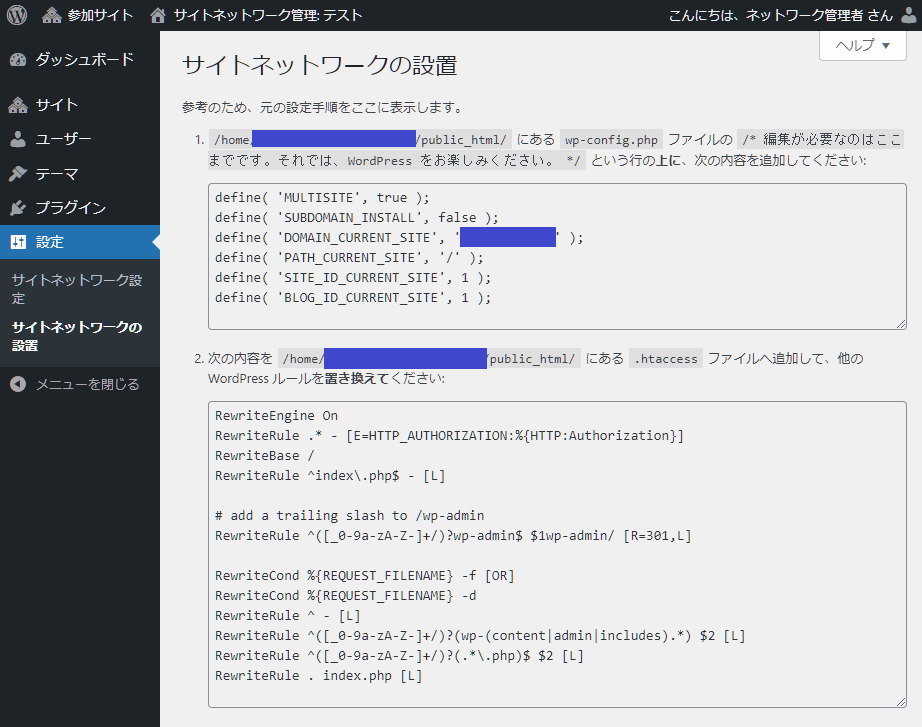Click the 'SITE_ID_CURRENT_SITE' define line

(x=353, y=278)
